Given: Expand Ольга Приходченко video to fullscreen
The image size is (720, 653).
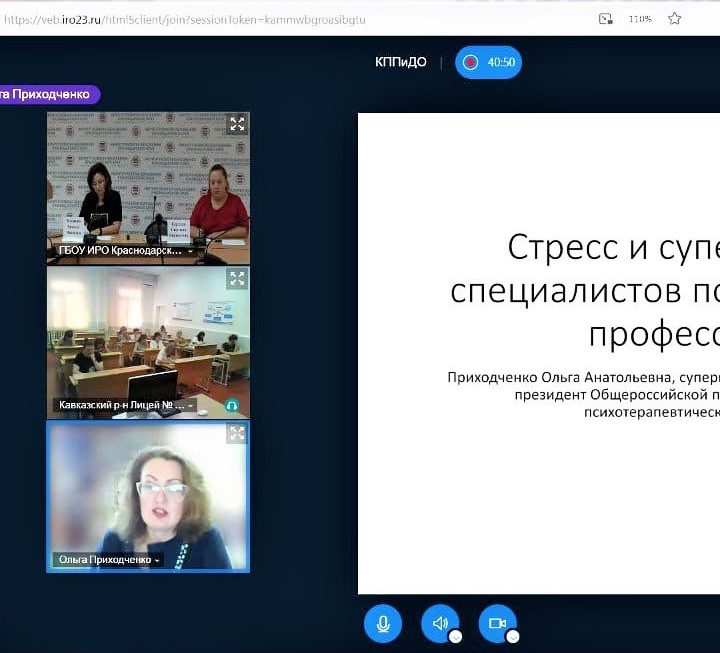Looking at the screenshot, I should 237,433.
